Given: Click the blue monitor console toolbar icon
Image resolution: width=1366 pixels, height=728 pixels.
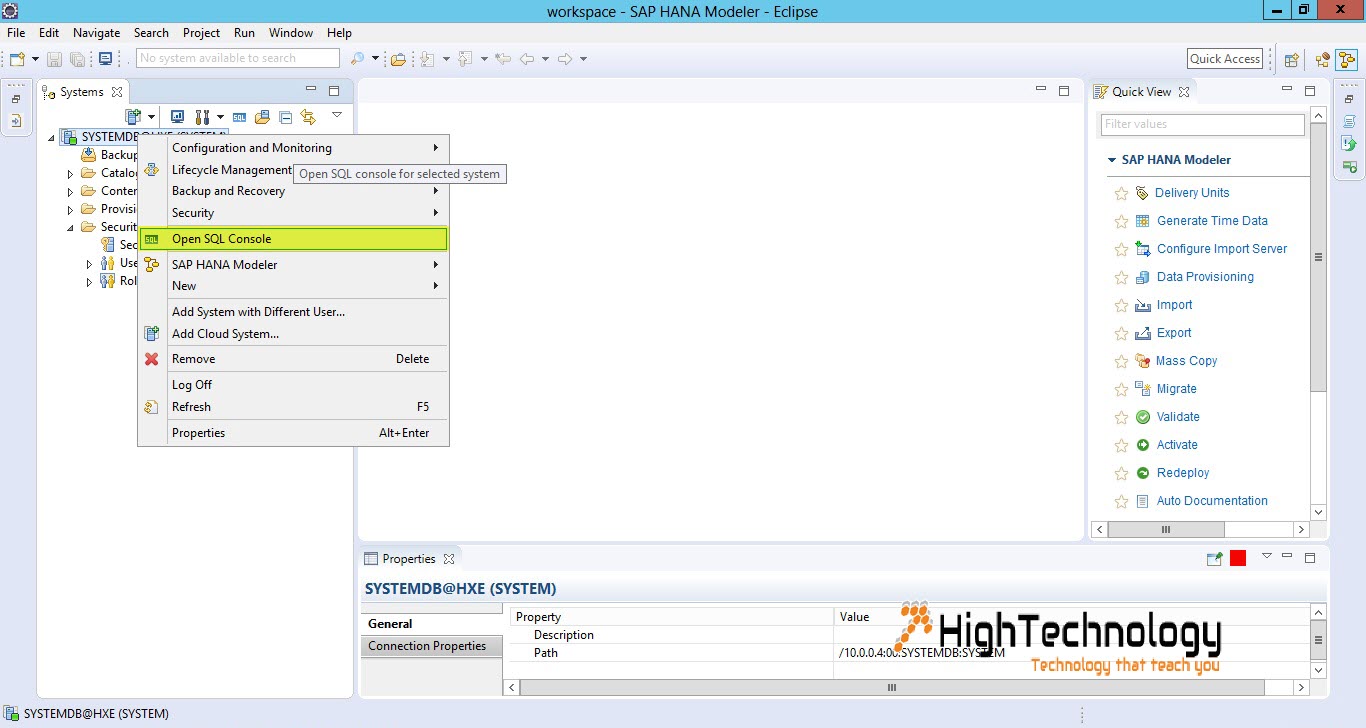Looking at the screenshot, I should point(105,59).
